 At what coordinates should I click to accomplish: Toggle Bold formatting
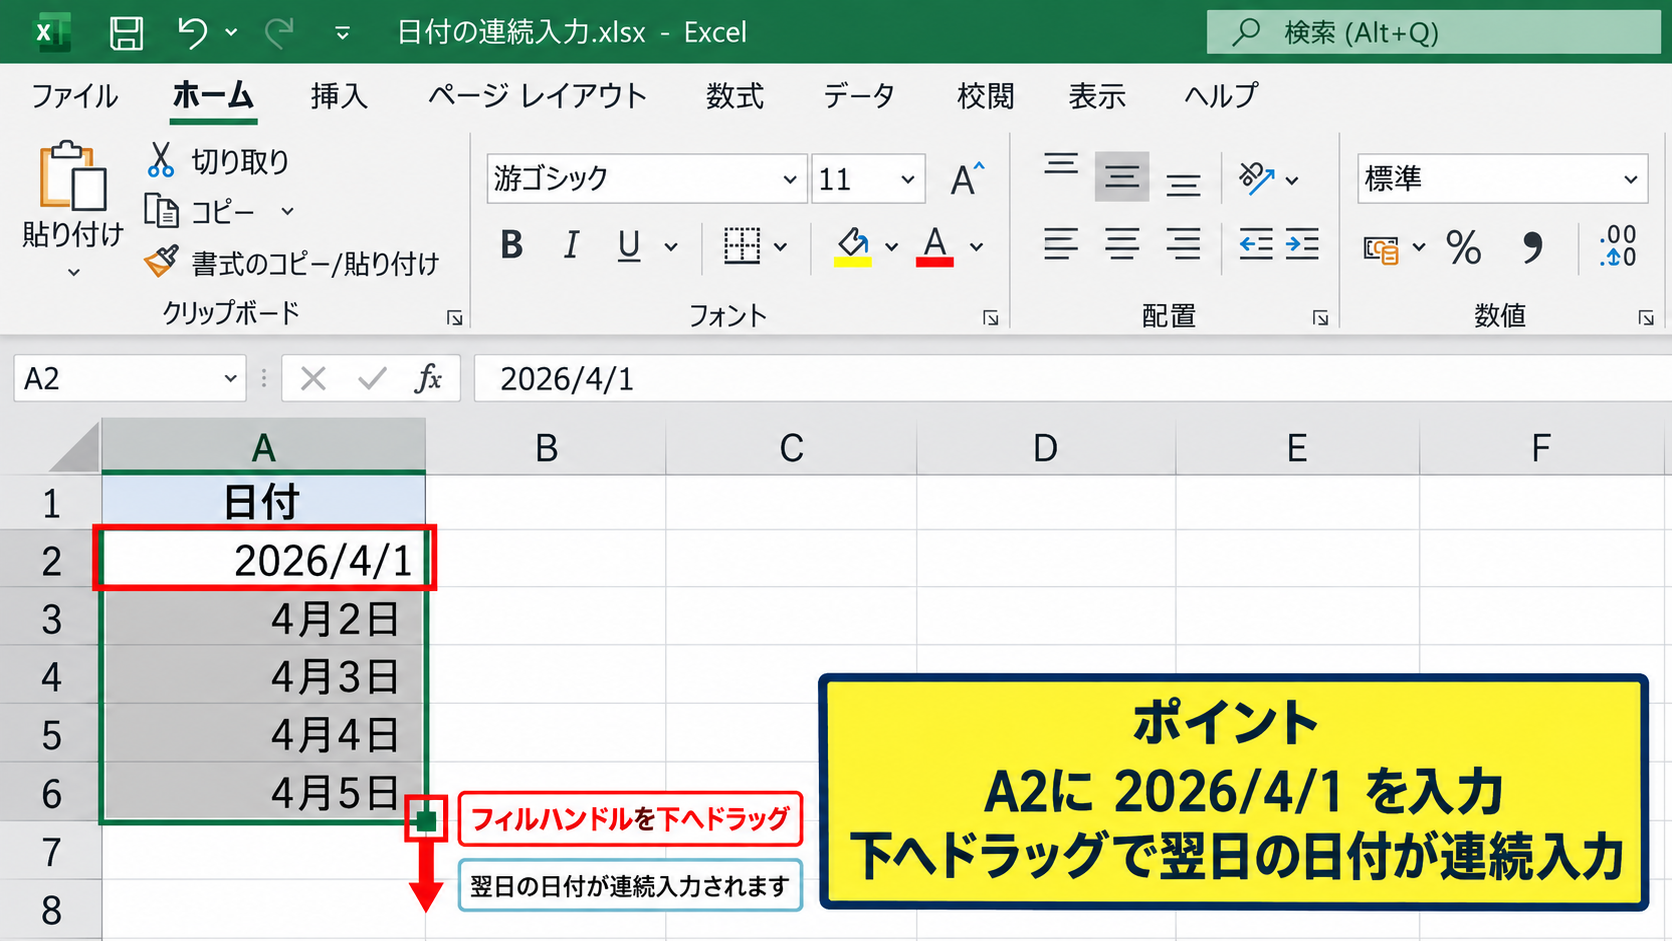(x=512, y=245)
